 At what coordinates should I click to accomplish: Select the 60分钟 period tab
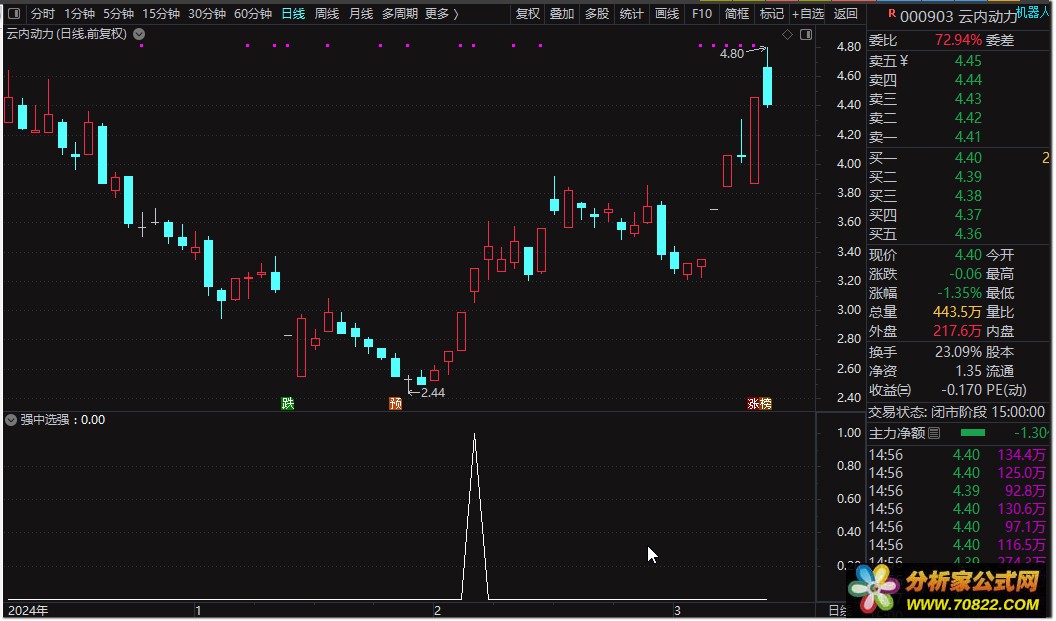(x=253, y=13)
